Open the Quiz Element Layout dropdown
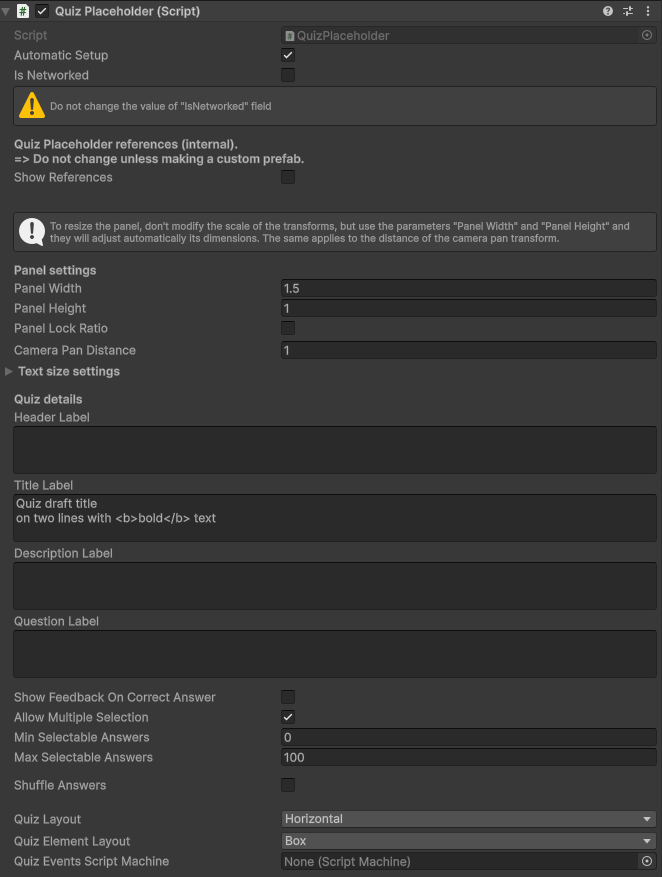 point(468,841)
